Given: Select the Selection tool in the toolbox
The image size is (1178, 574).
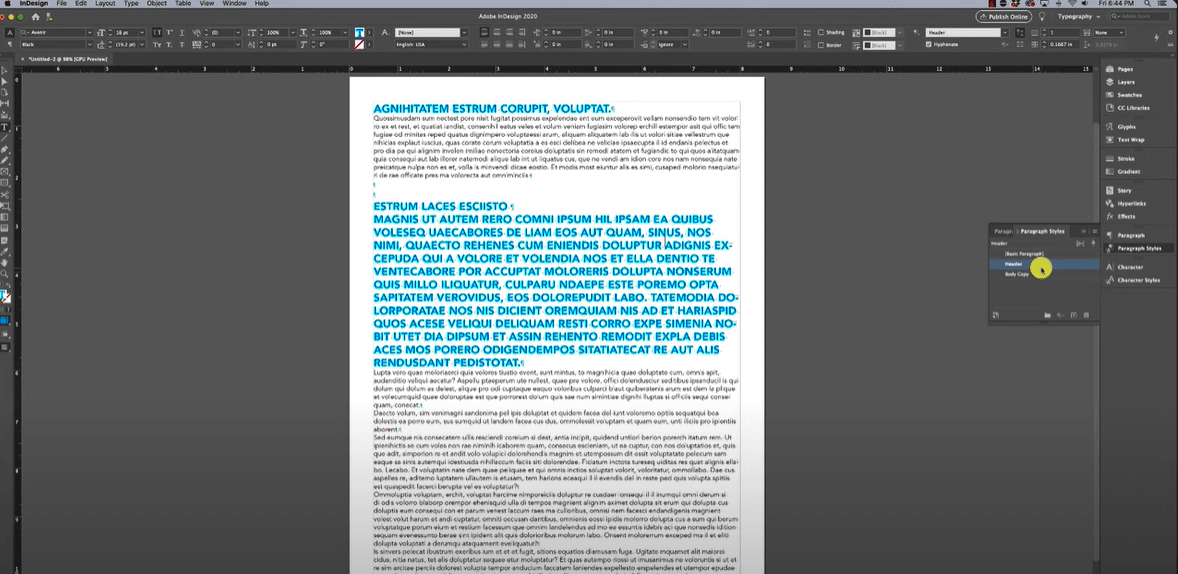Looking at the screenshot, I should coord(5,70).
